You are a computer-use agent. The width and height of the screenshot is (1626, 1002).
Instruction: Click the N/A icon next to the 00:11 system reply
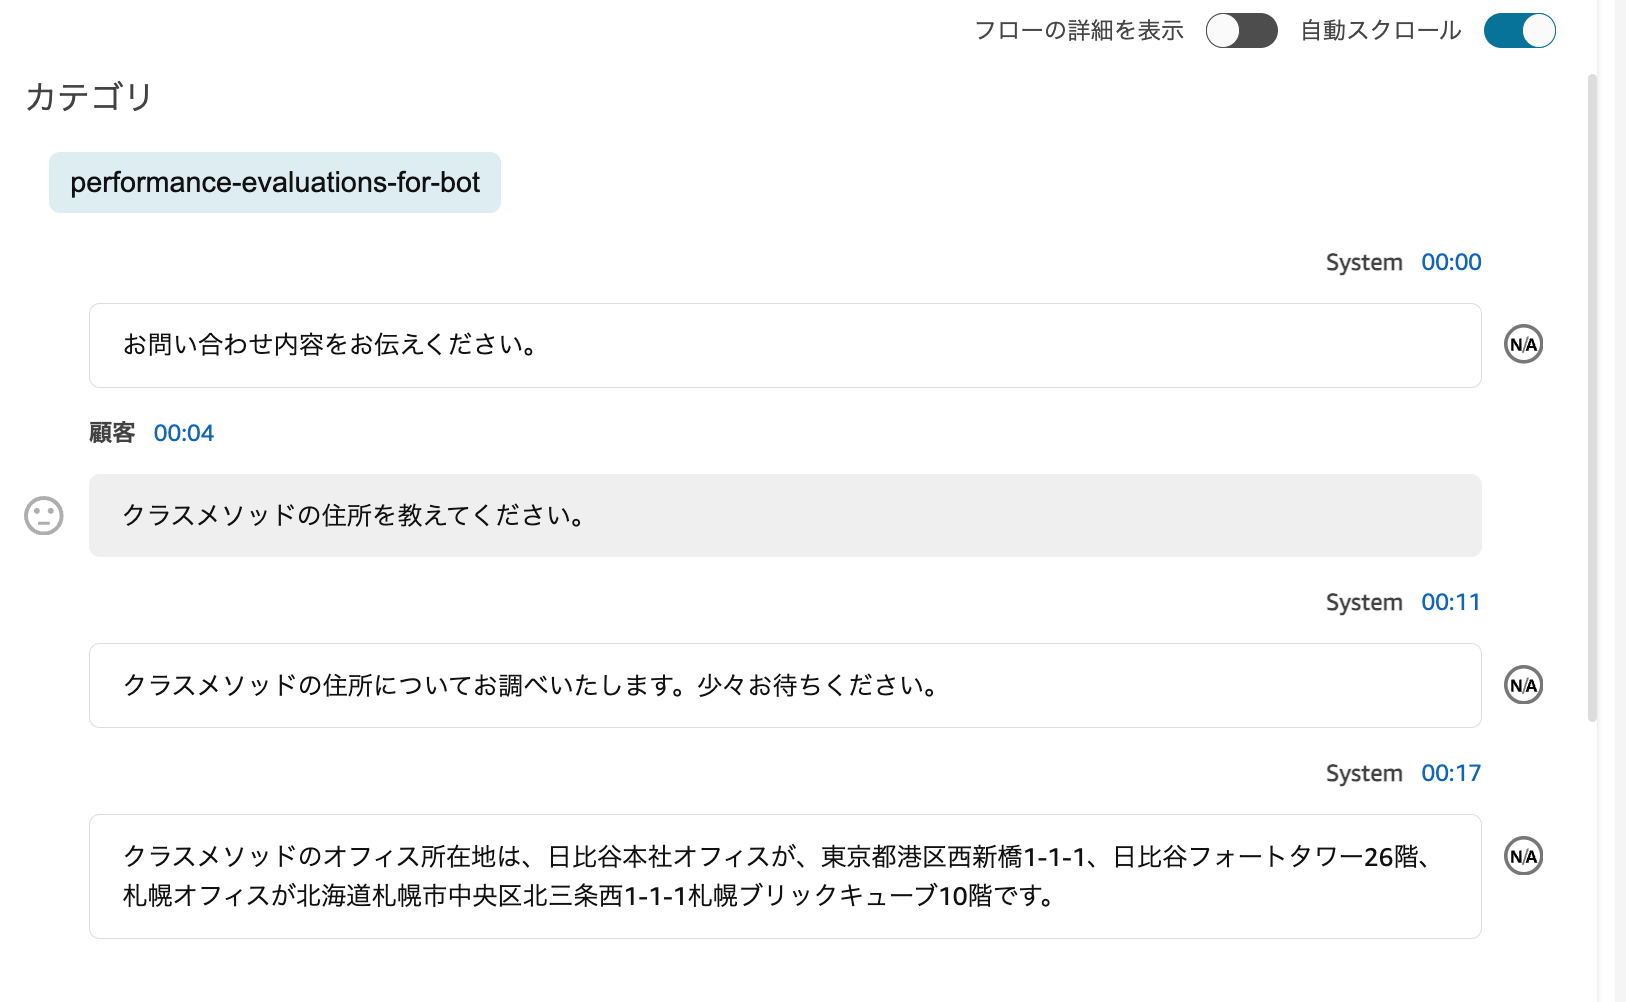tap(1522, 684)
